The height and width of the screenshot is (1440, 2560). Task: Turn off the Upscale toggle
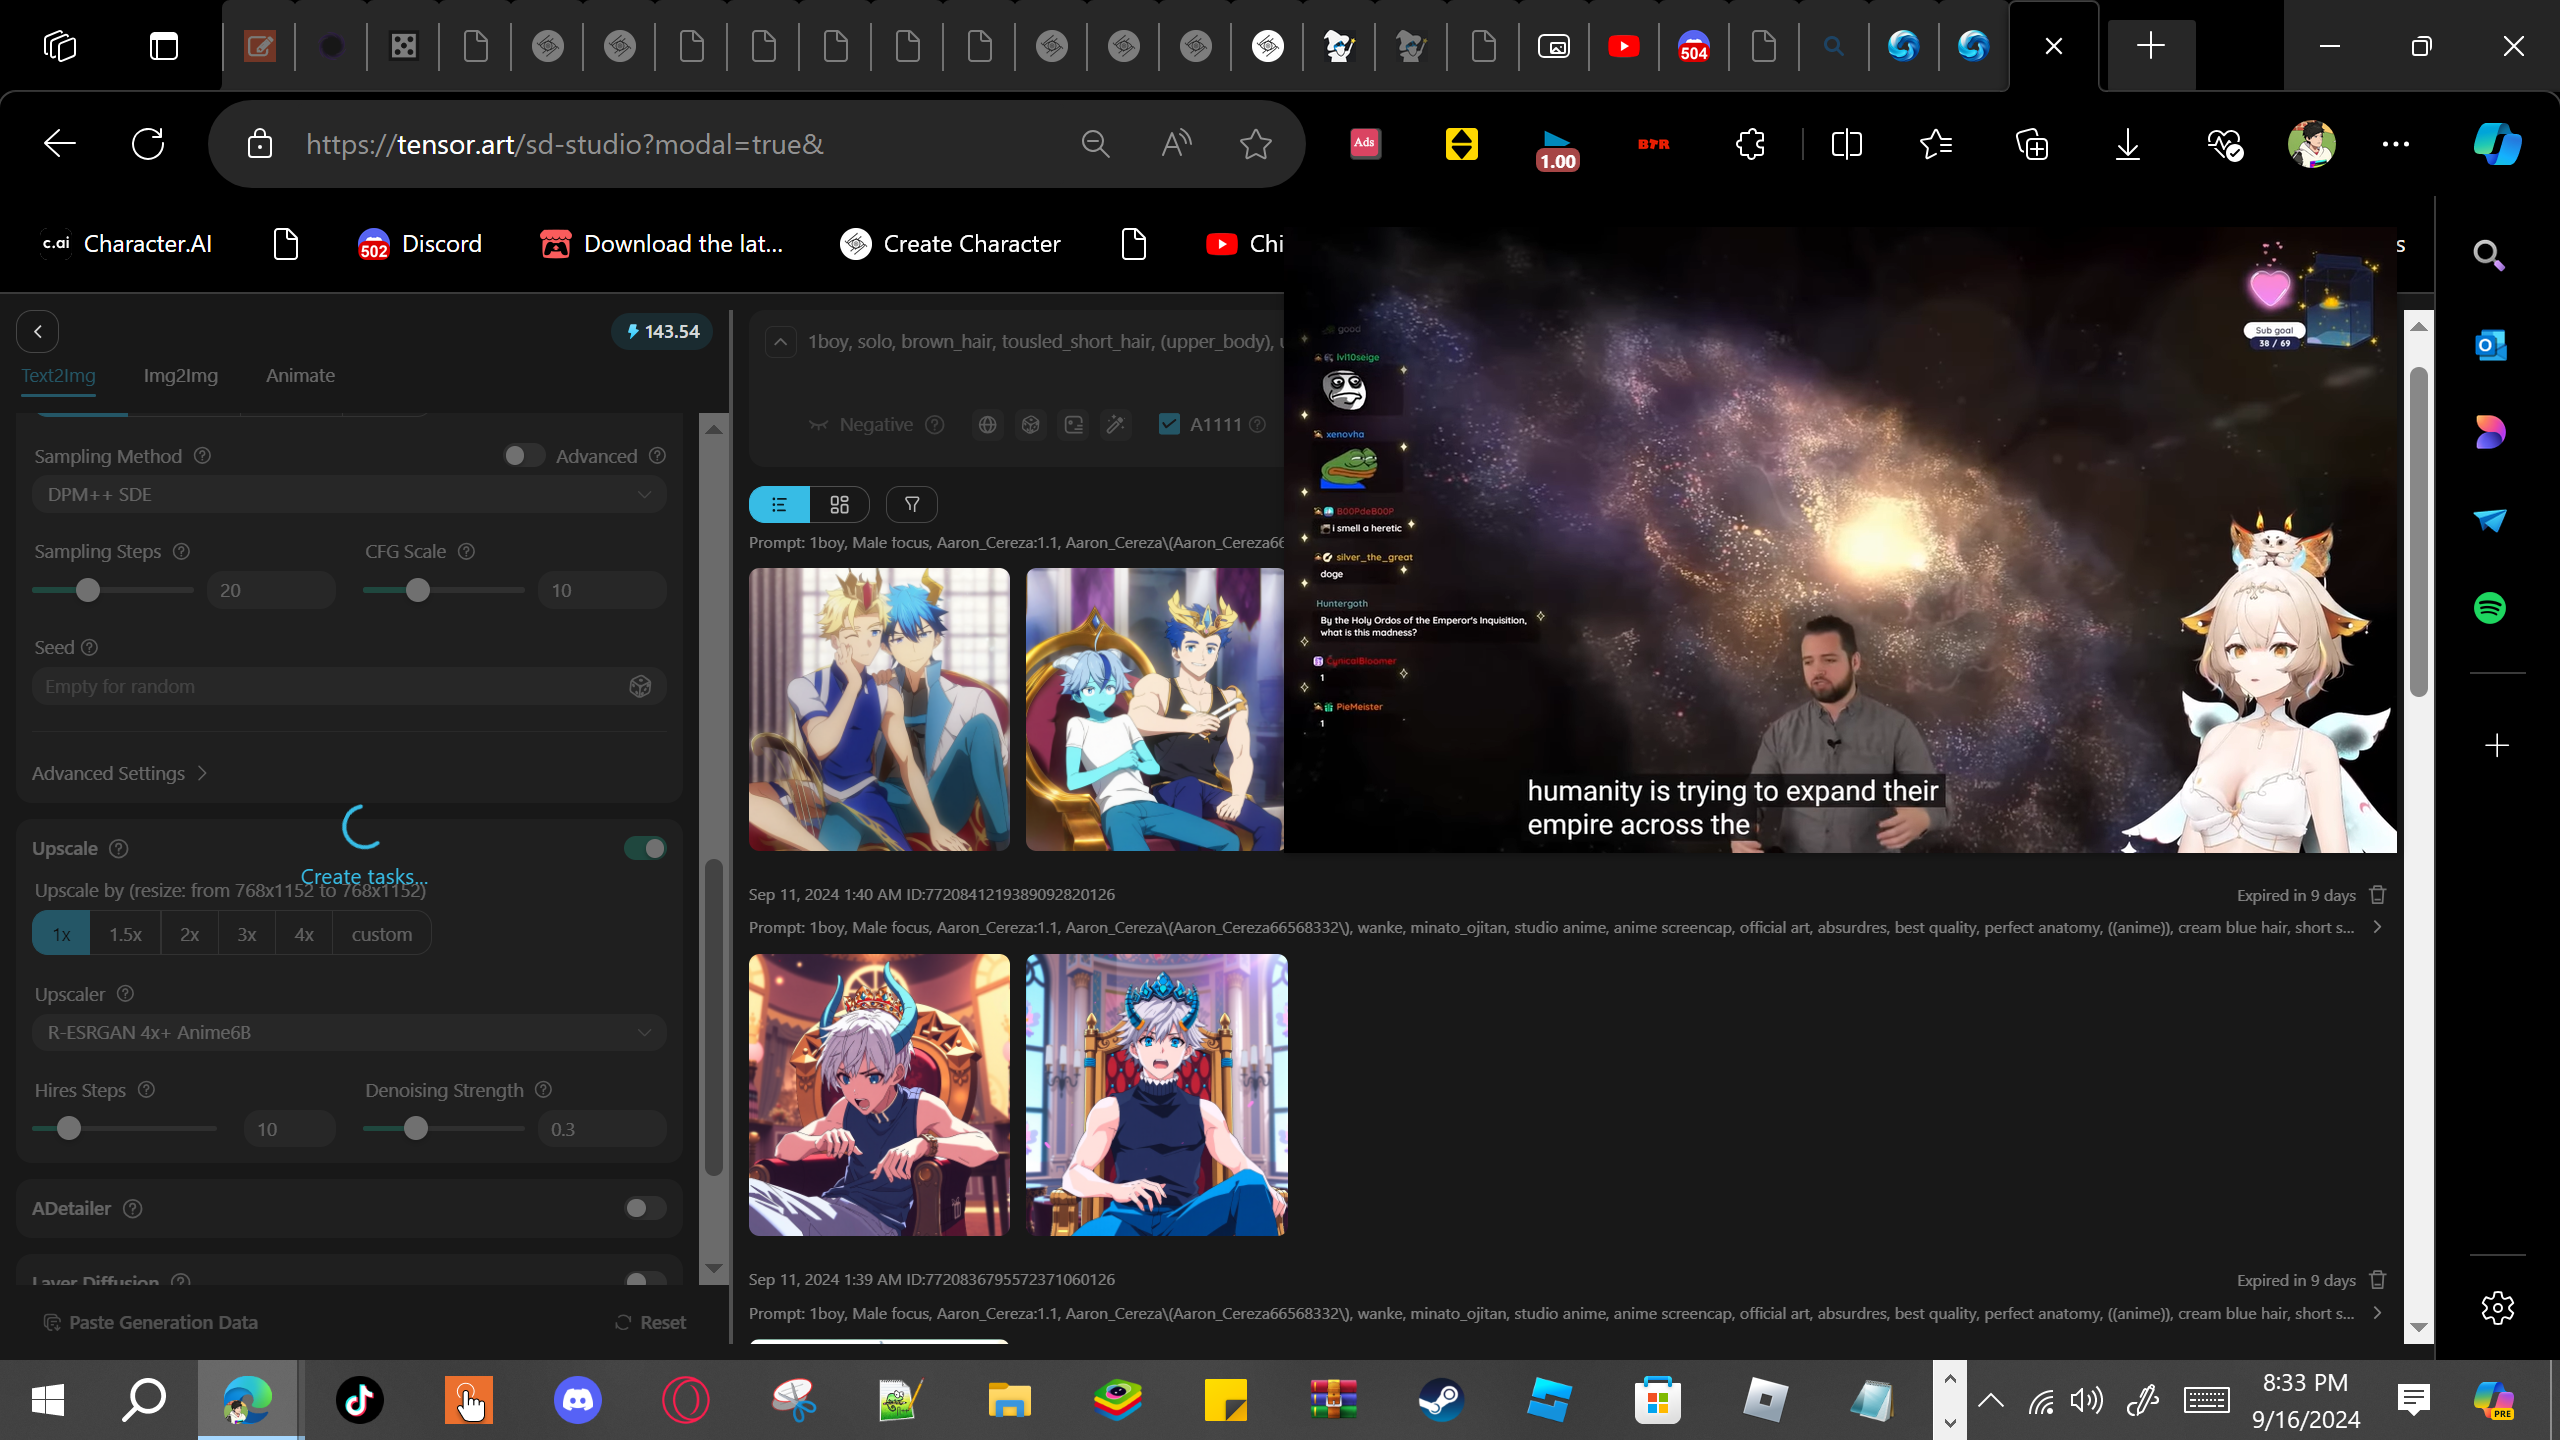coord(645,848)
